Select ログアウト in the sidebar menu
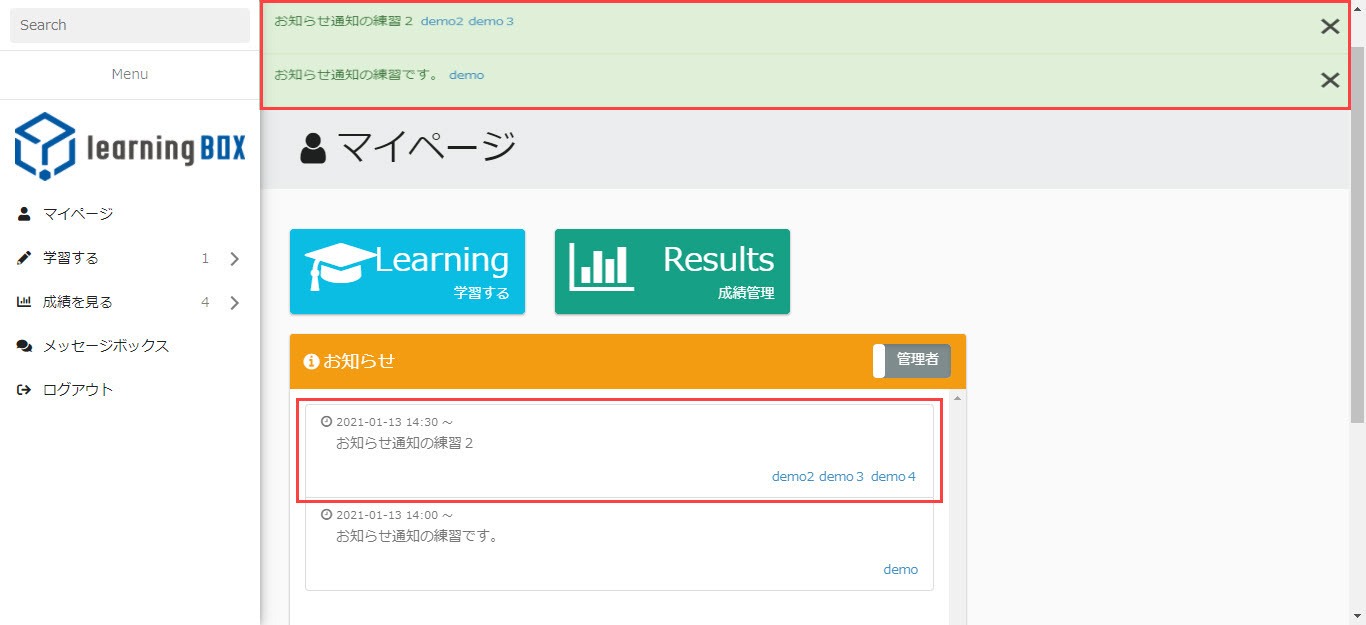 pos(78,390)
